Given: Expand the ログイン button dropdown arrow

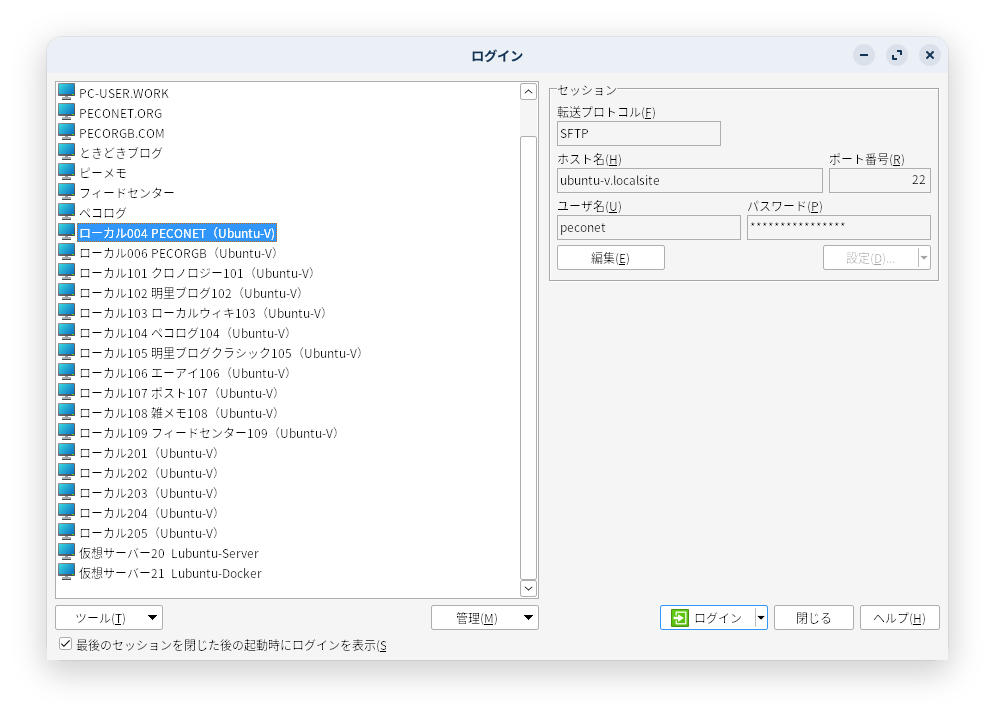Looking at the screenshot, I should coord(760,617).
